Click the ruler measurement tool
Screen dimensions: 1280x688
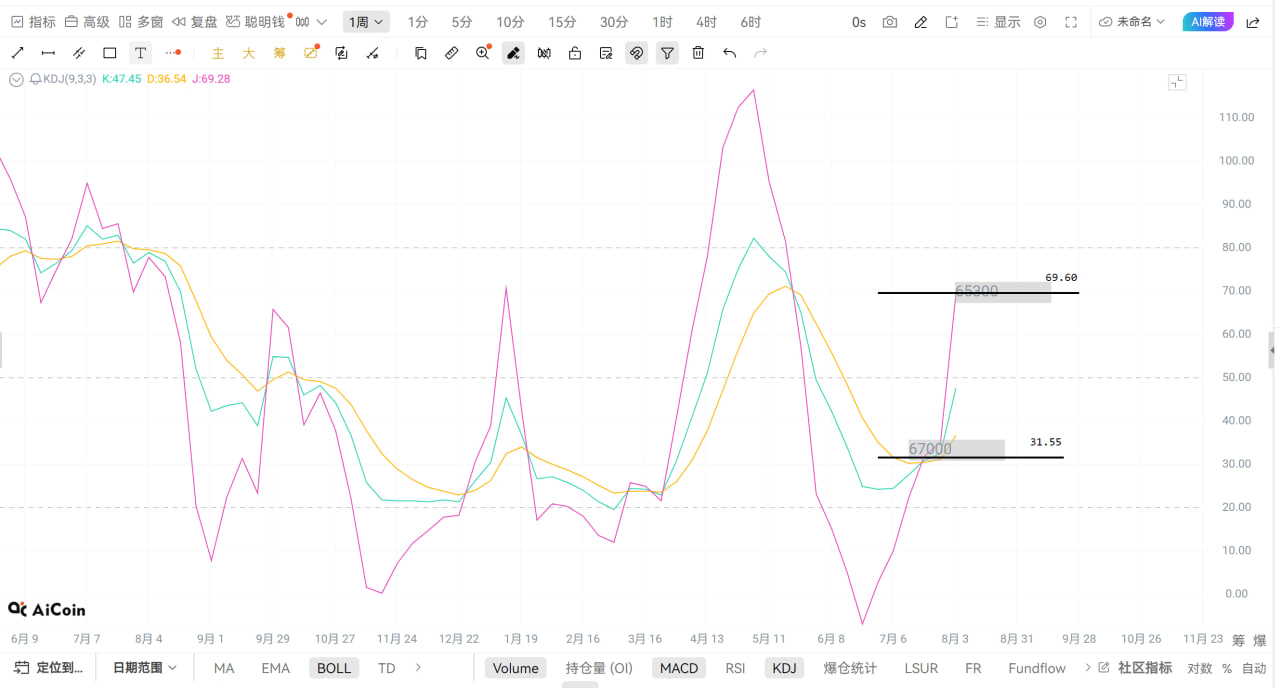[x=451, y=53]
